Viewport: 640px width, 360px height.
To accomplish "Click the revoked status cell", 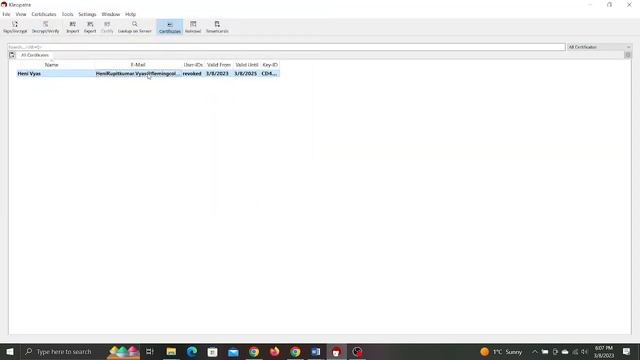I will [192, 74].
